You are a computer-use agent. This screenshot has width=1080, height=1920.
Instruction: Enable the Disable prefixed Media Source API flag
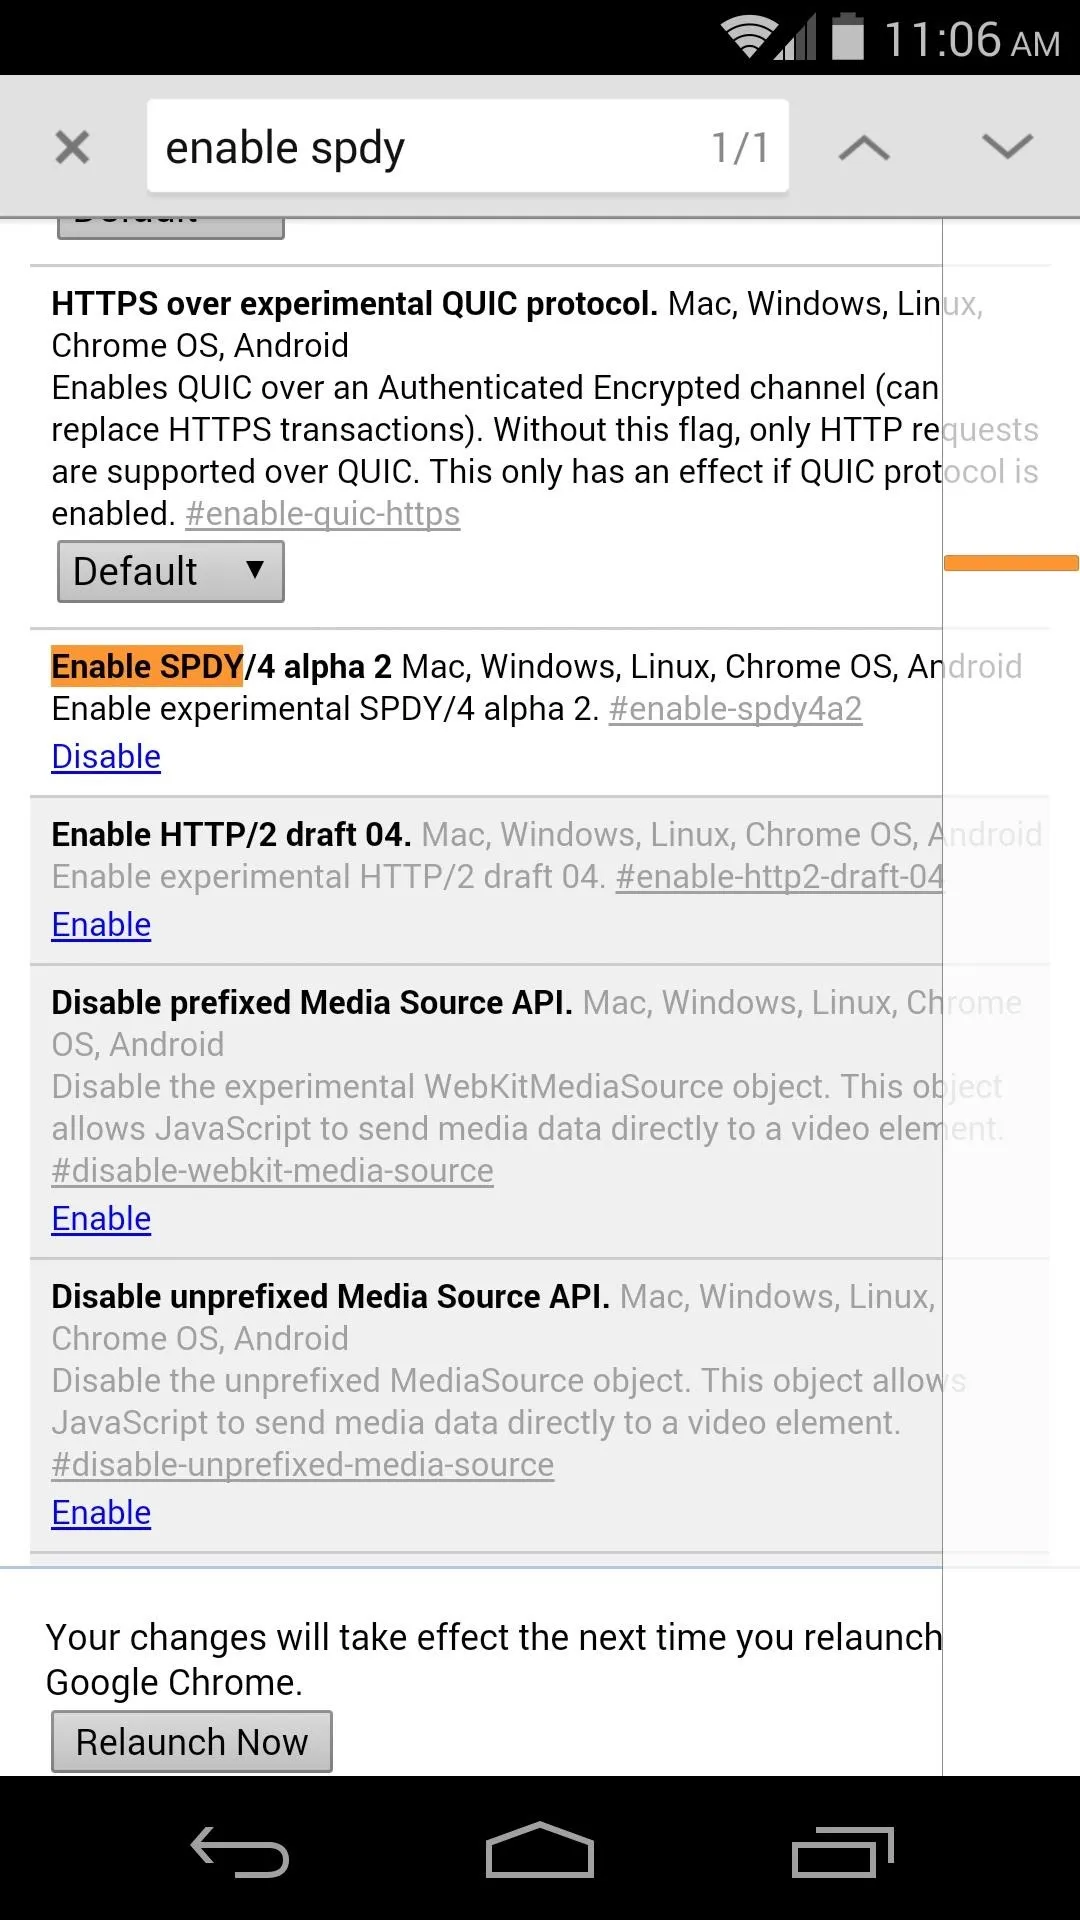point(101,1219)
